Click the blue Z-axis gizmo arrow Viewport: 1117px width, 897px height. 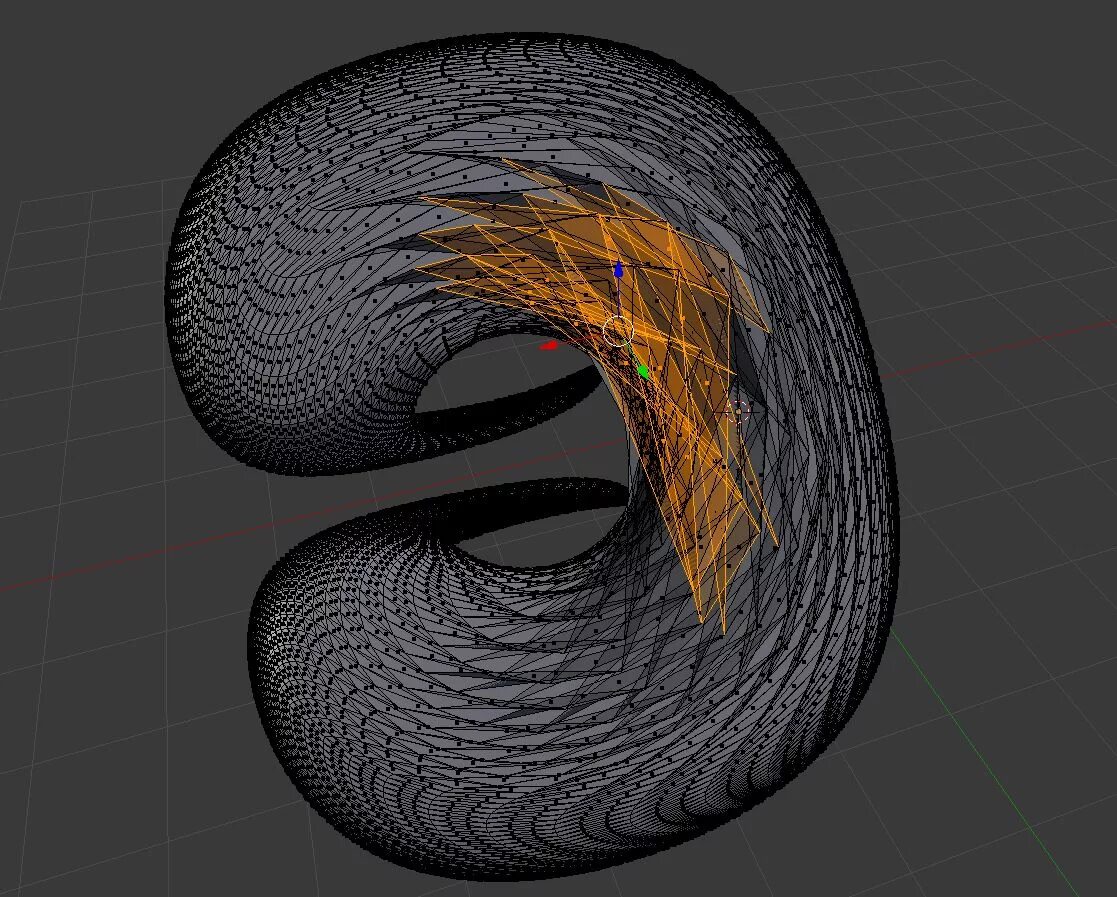618,269
